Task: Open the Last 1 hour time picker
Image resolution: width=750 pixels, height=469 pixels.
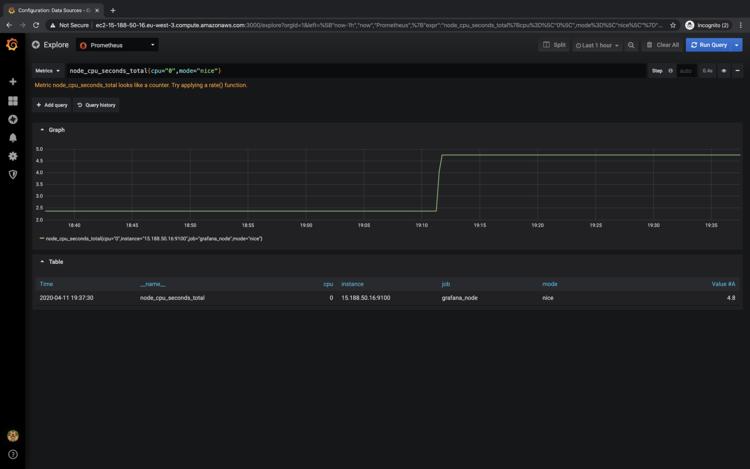Action: point(597,45)
